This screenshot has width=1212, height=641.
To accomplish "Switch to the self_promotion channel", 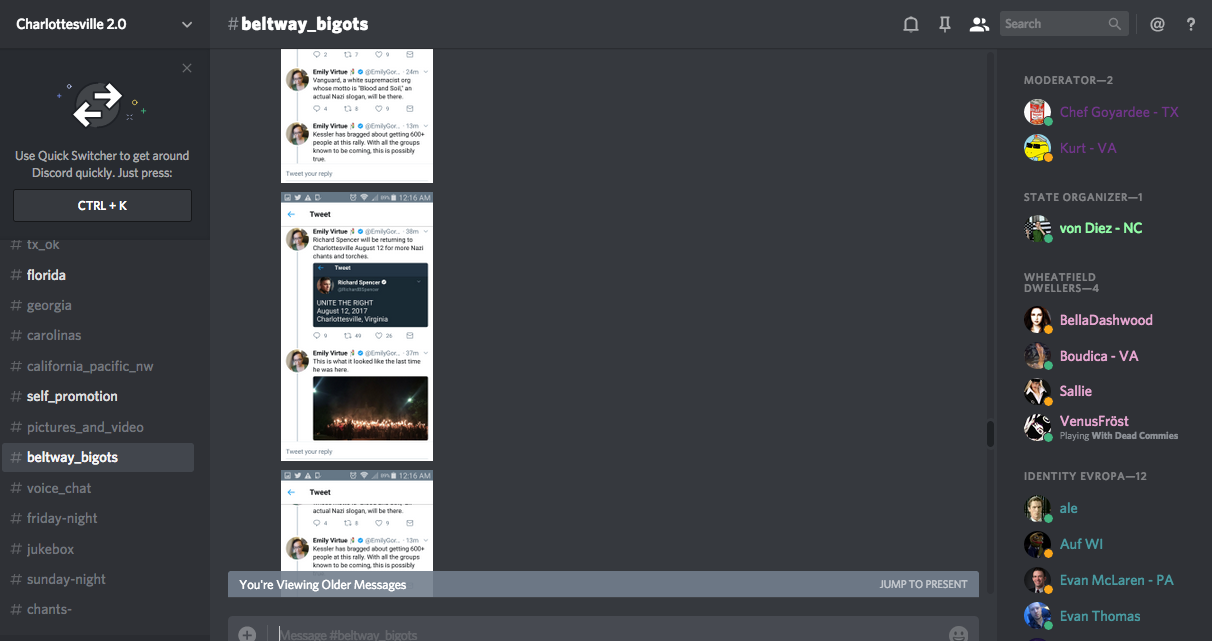I will 72,396.
